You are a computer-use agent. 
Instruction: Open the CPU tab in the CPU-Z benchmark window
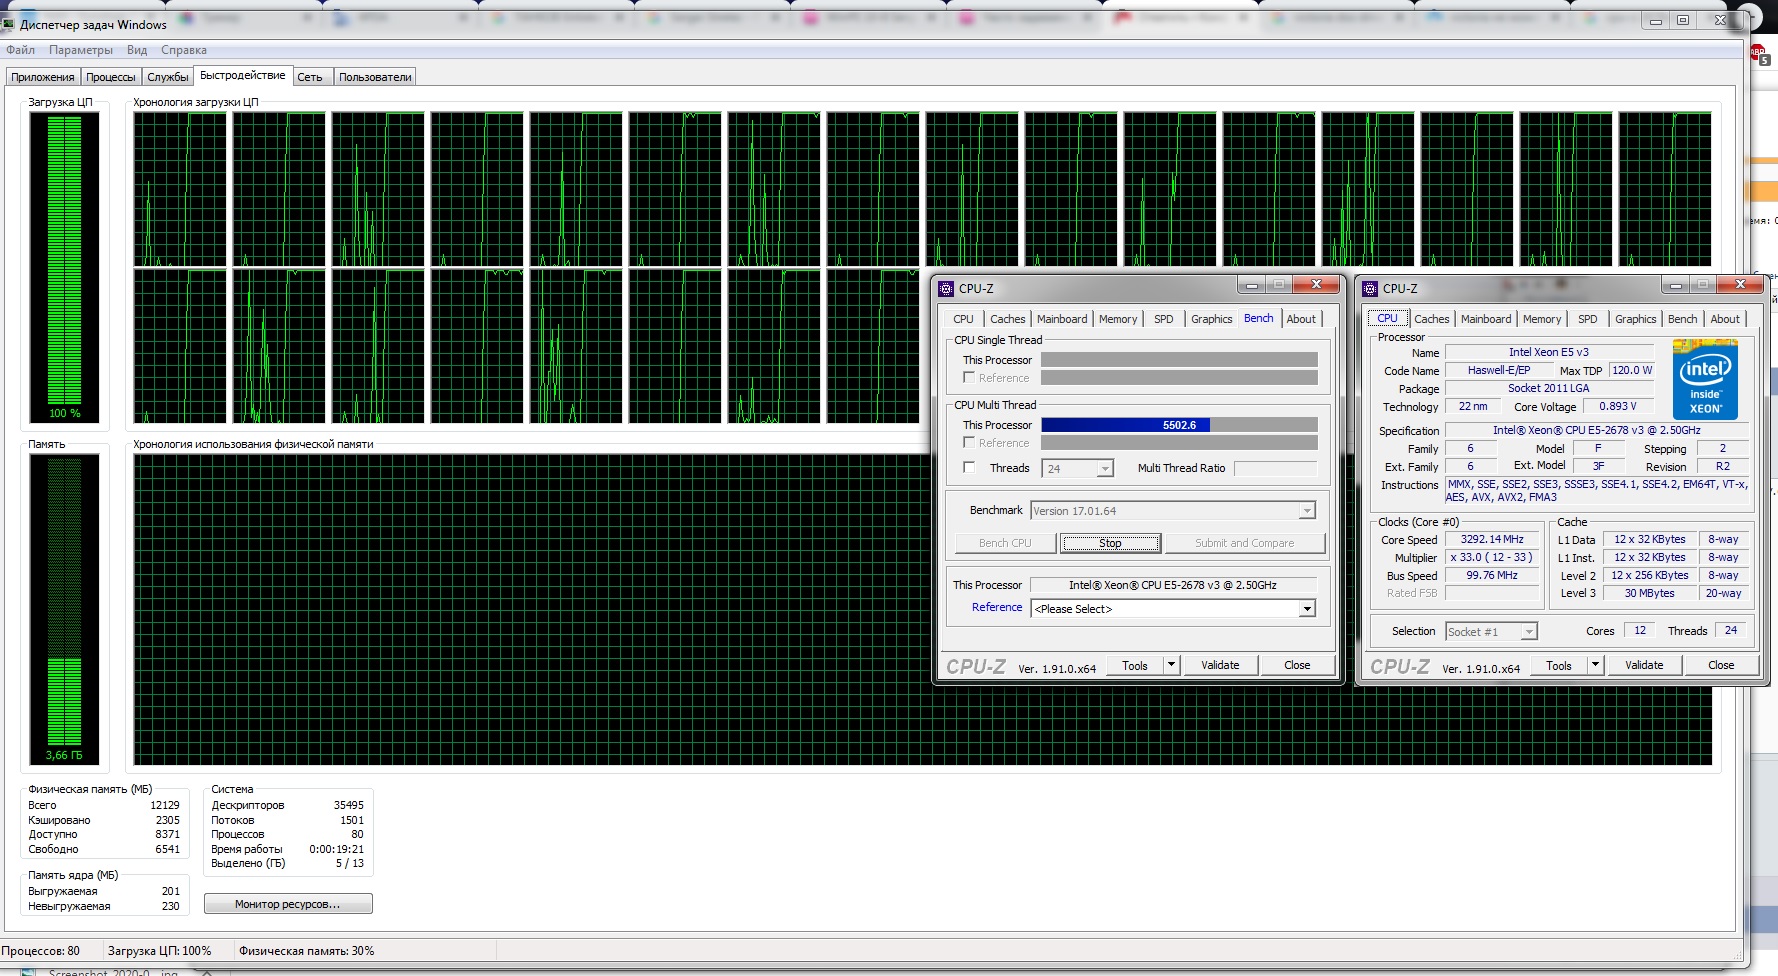(963, 319)
